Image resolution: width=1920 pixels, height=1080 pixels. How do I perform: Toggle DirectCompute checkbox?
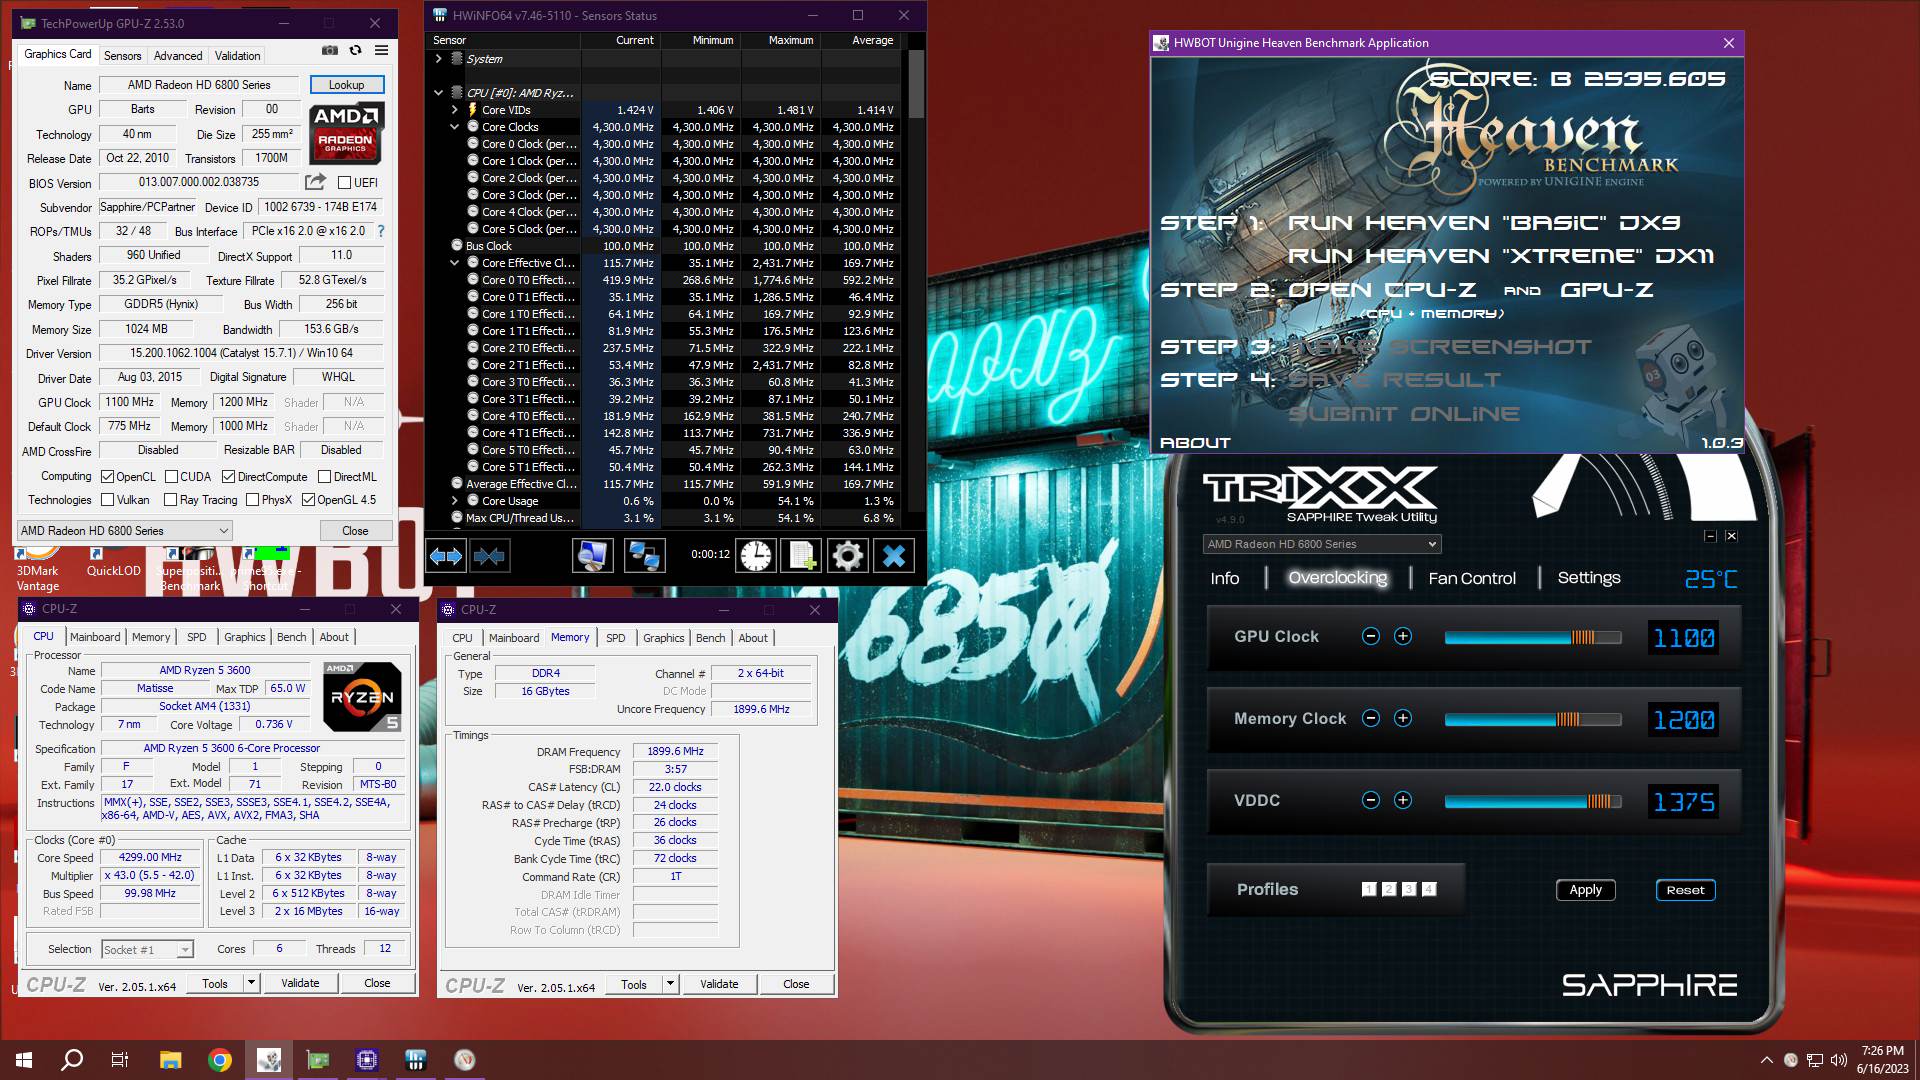click(229, 477)
